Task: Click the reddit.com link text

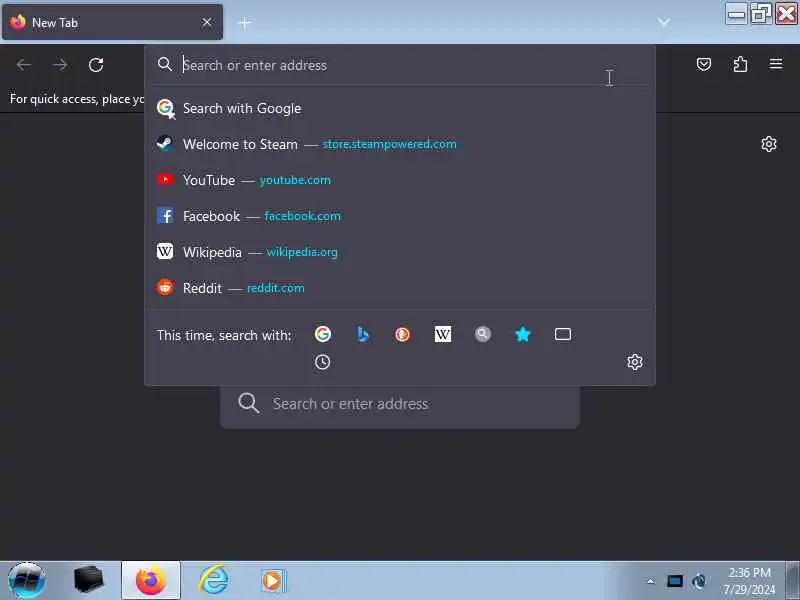Action: (276, 288)
